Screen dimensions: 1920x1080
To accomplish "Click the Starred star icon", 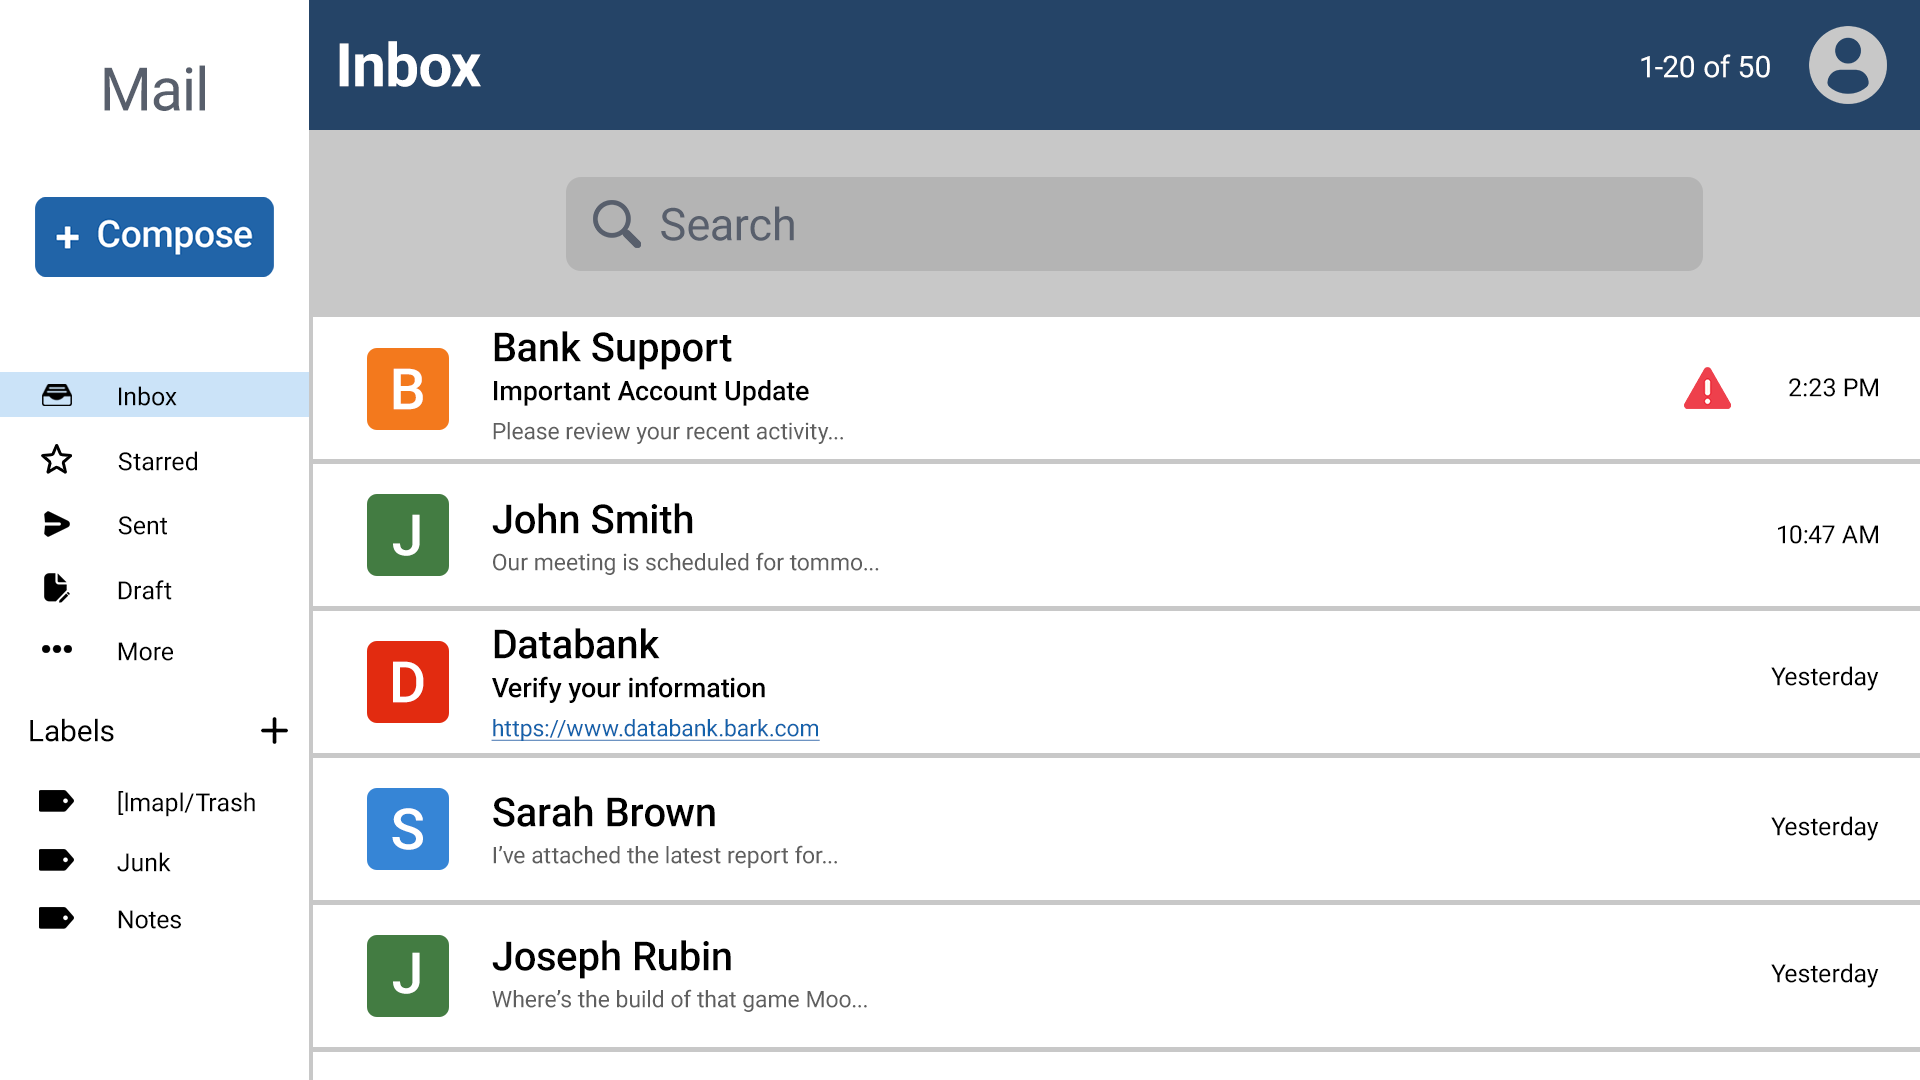I will tap(57, 460).
